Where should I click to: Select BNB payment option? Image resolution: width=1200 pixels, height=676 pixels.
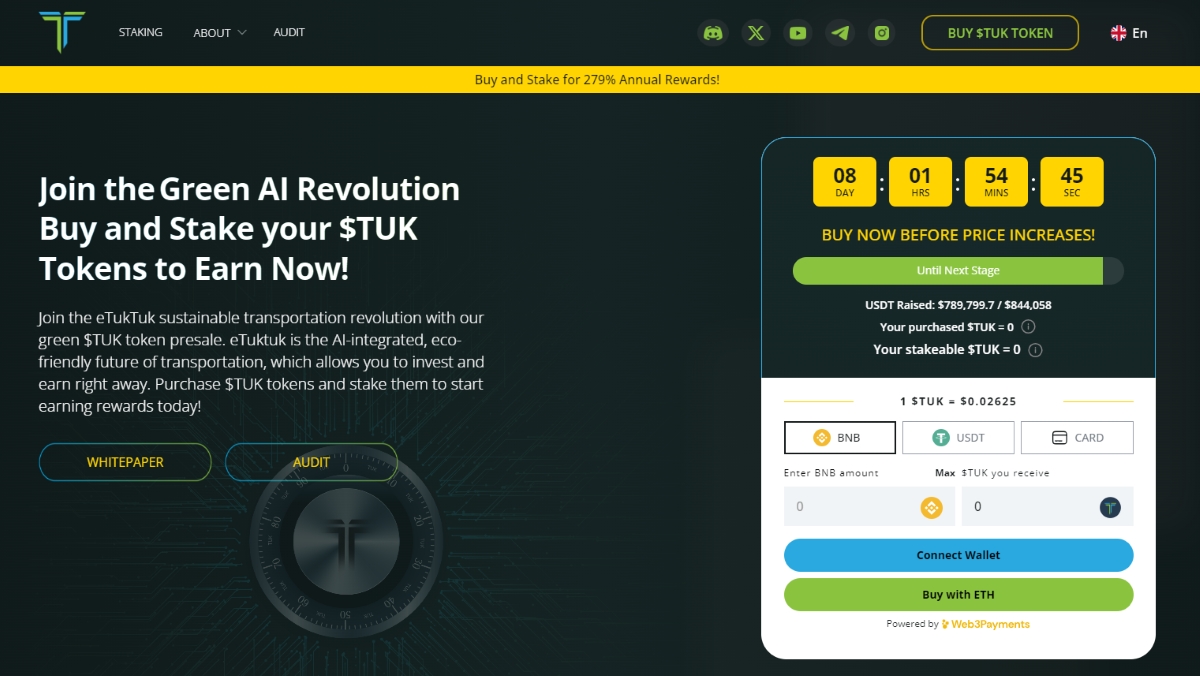pos(838,437)
